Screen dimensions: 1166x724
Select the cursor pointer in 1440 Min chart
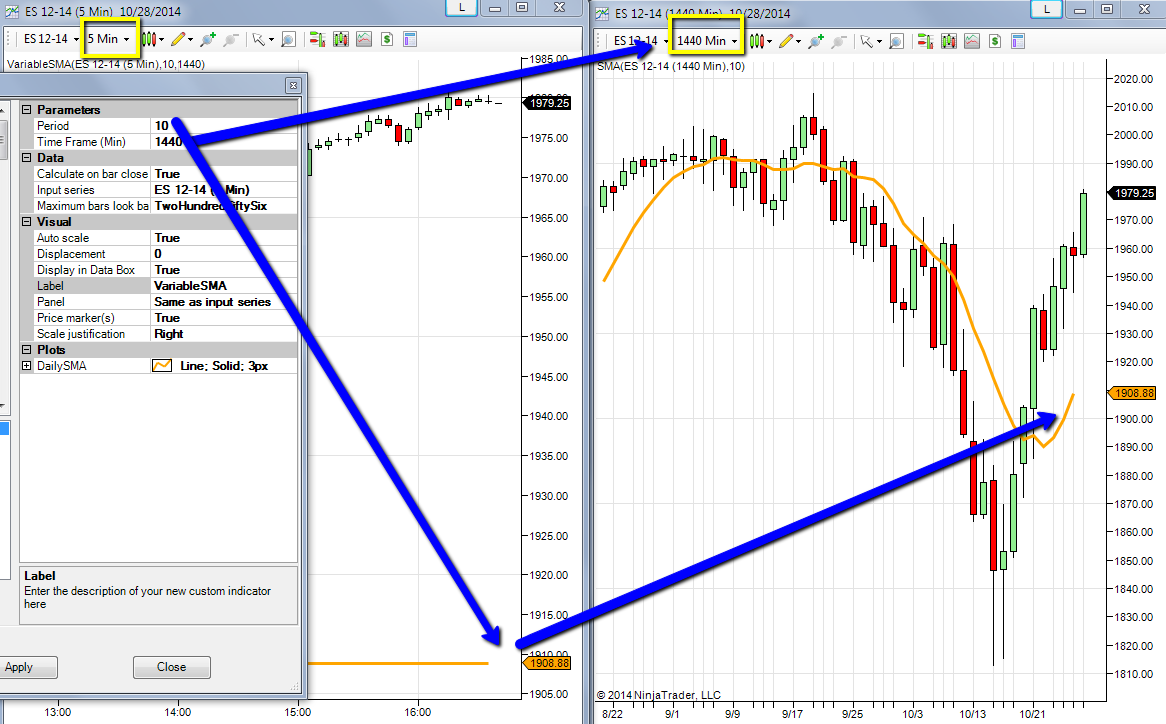pyautogui.click(x=866, y=41)
